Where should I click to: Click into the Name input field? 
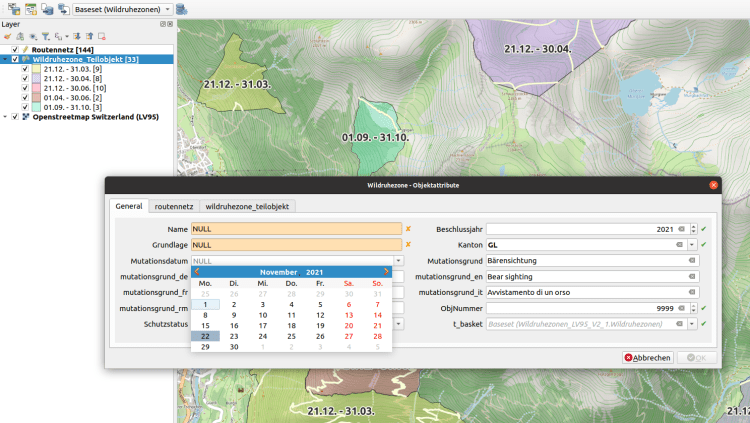click(x=296, y=229)
